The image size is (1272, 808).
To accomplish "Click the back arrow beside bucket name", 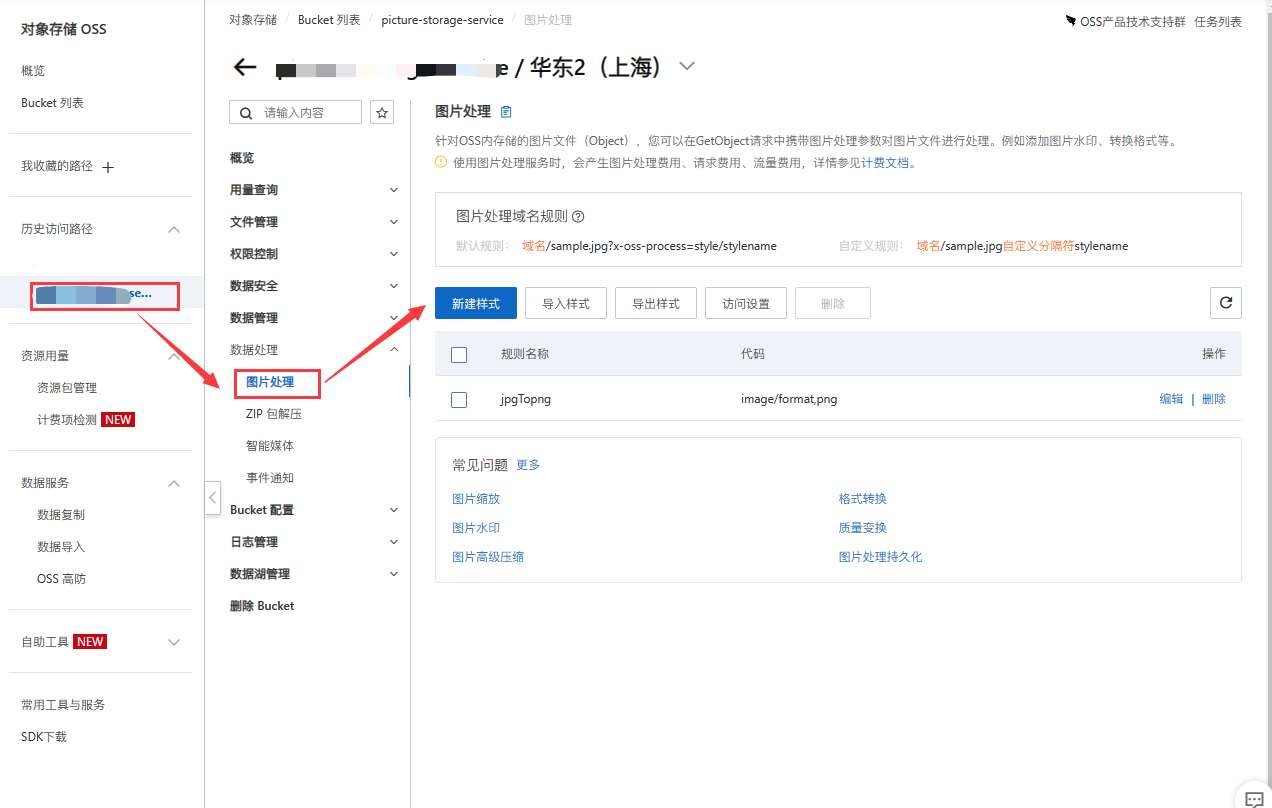I will click(245, 67).
